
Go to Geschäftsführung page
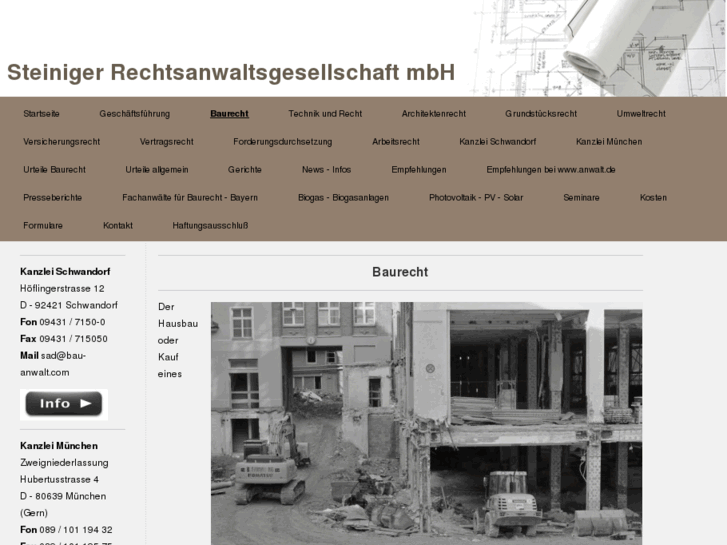click(x=134, y=114)
